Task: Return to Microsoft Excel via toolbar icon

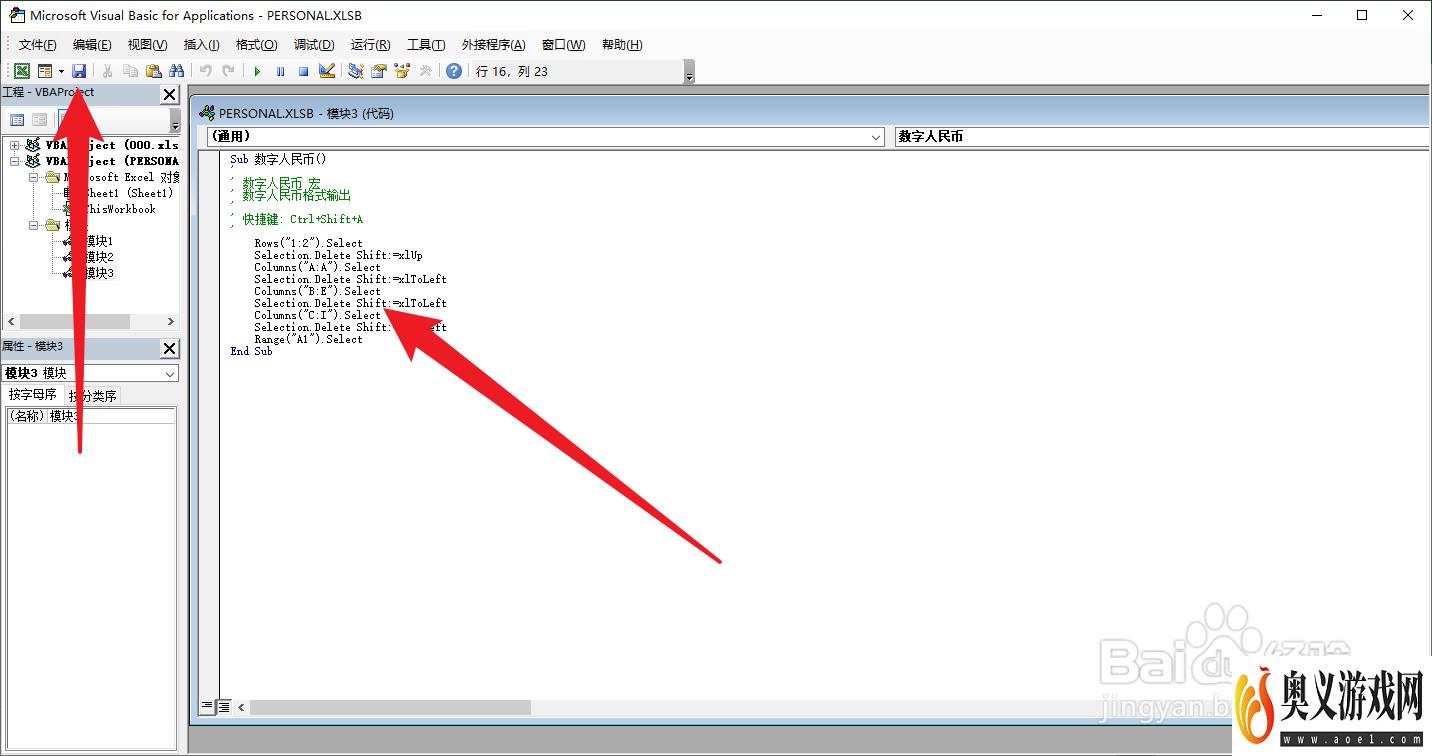Action: coord(21,71)
